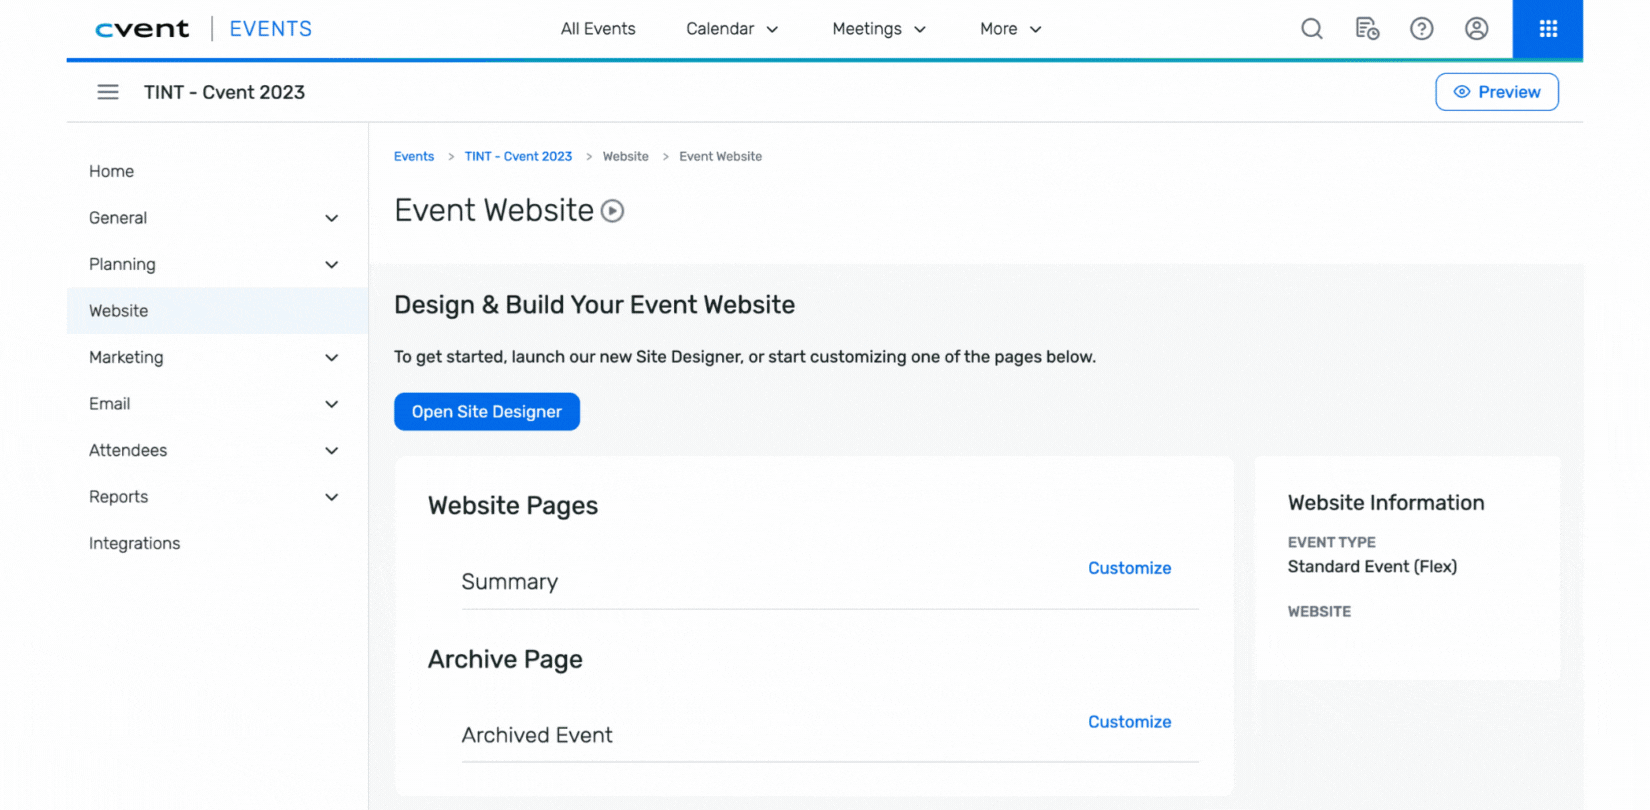Open the Calendar dropdown menu
The height and width of the screenshot is (810, 1650).
pyautogui.click(x=732, y=29)
